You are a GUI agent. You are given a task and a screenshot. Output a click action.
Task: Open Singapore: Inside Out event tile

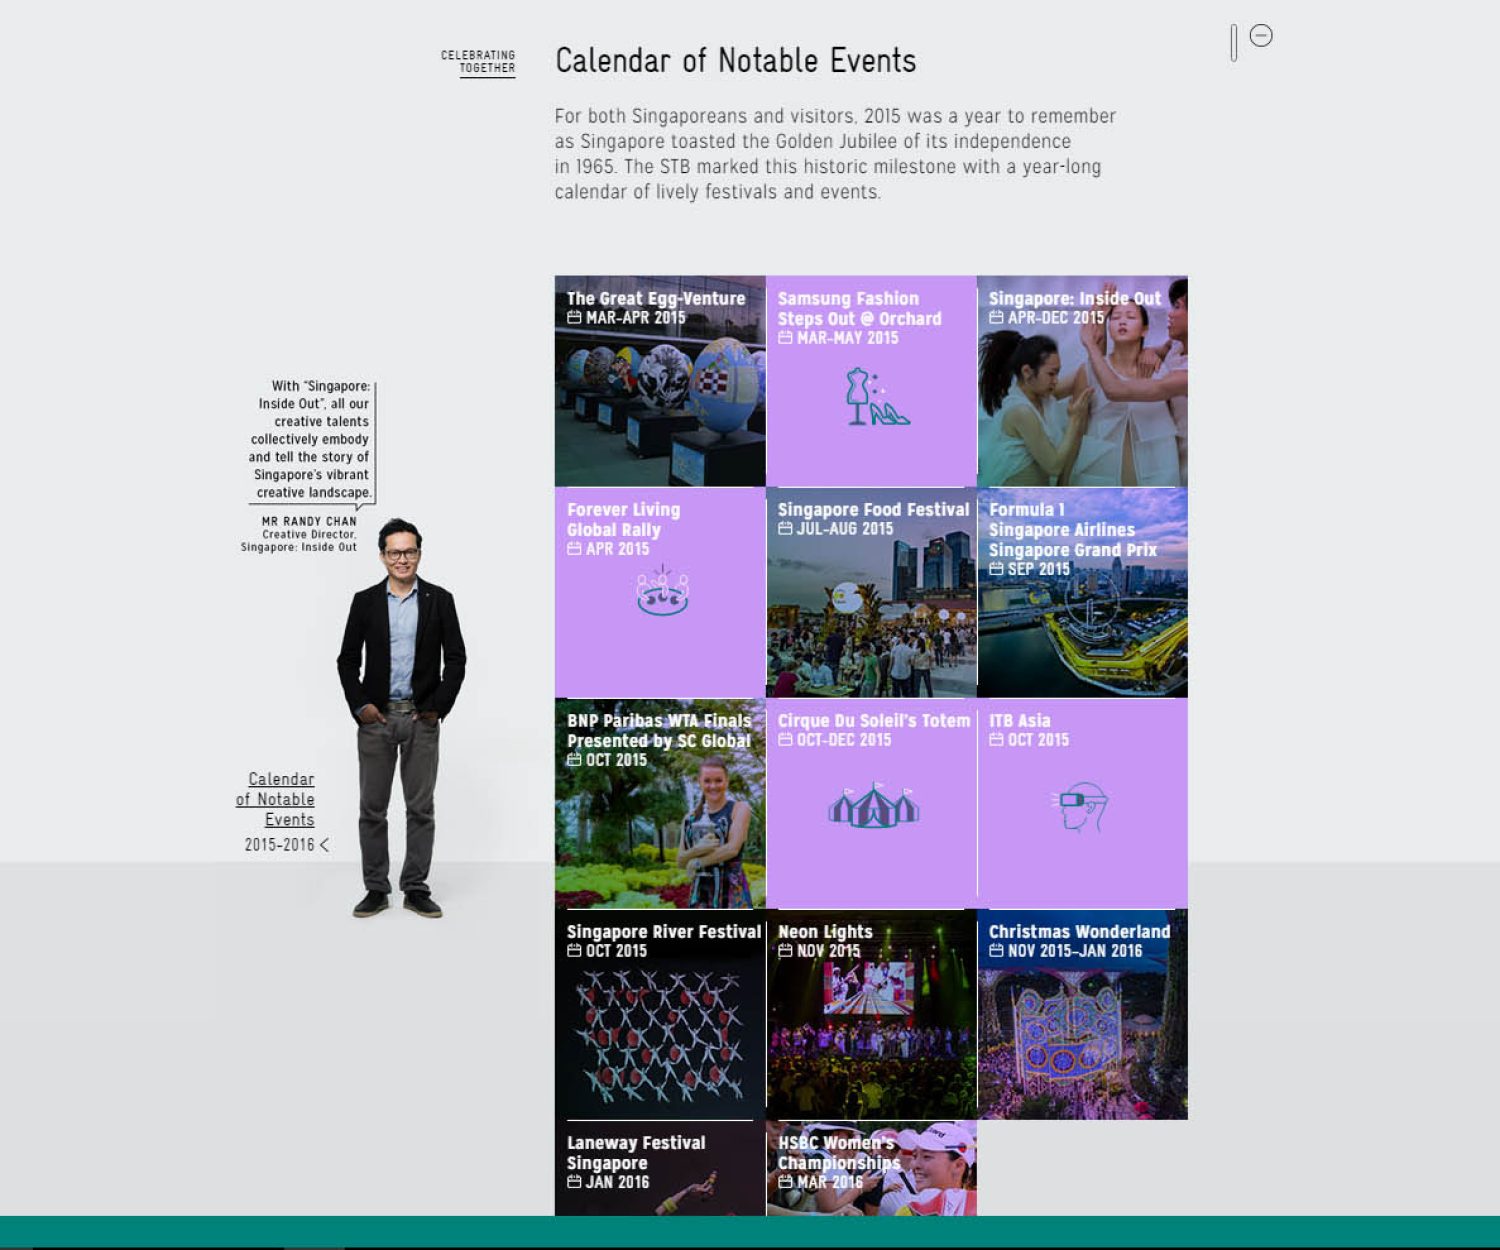coord(1082,400)
